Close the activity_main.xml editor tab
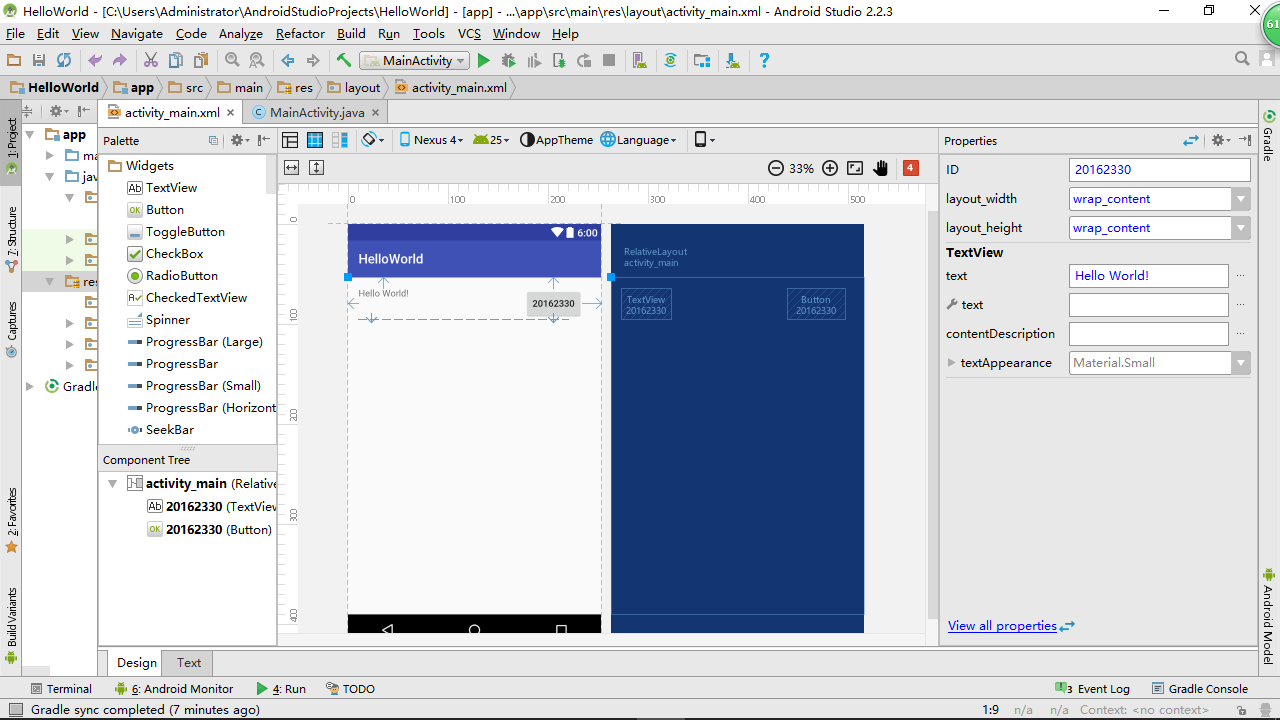 point(230,113)
